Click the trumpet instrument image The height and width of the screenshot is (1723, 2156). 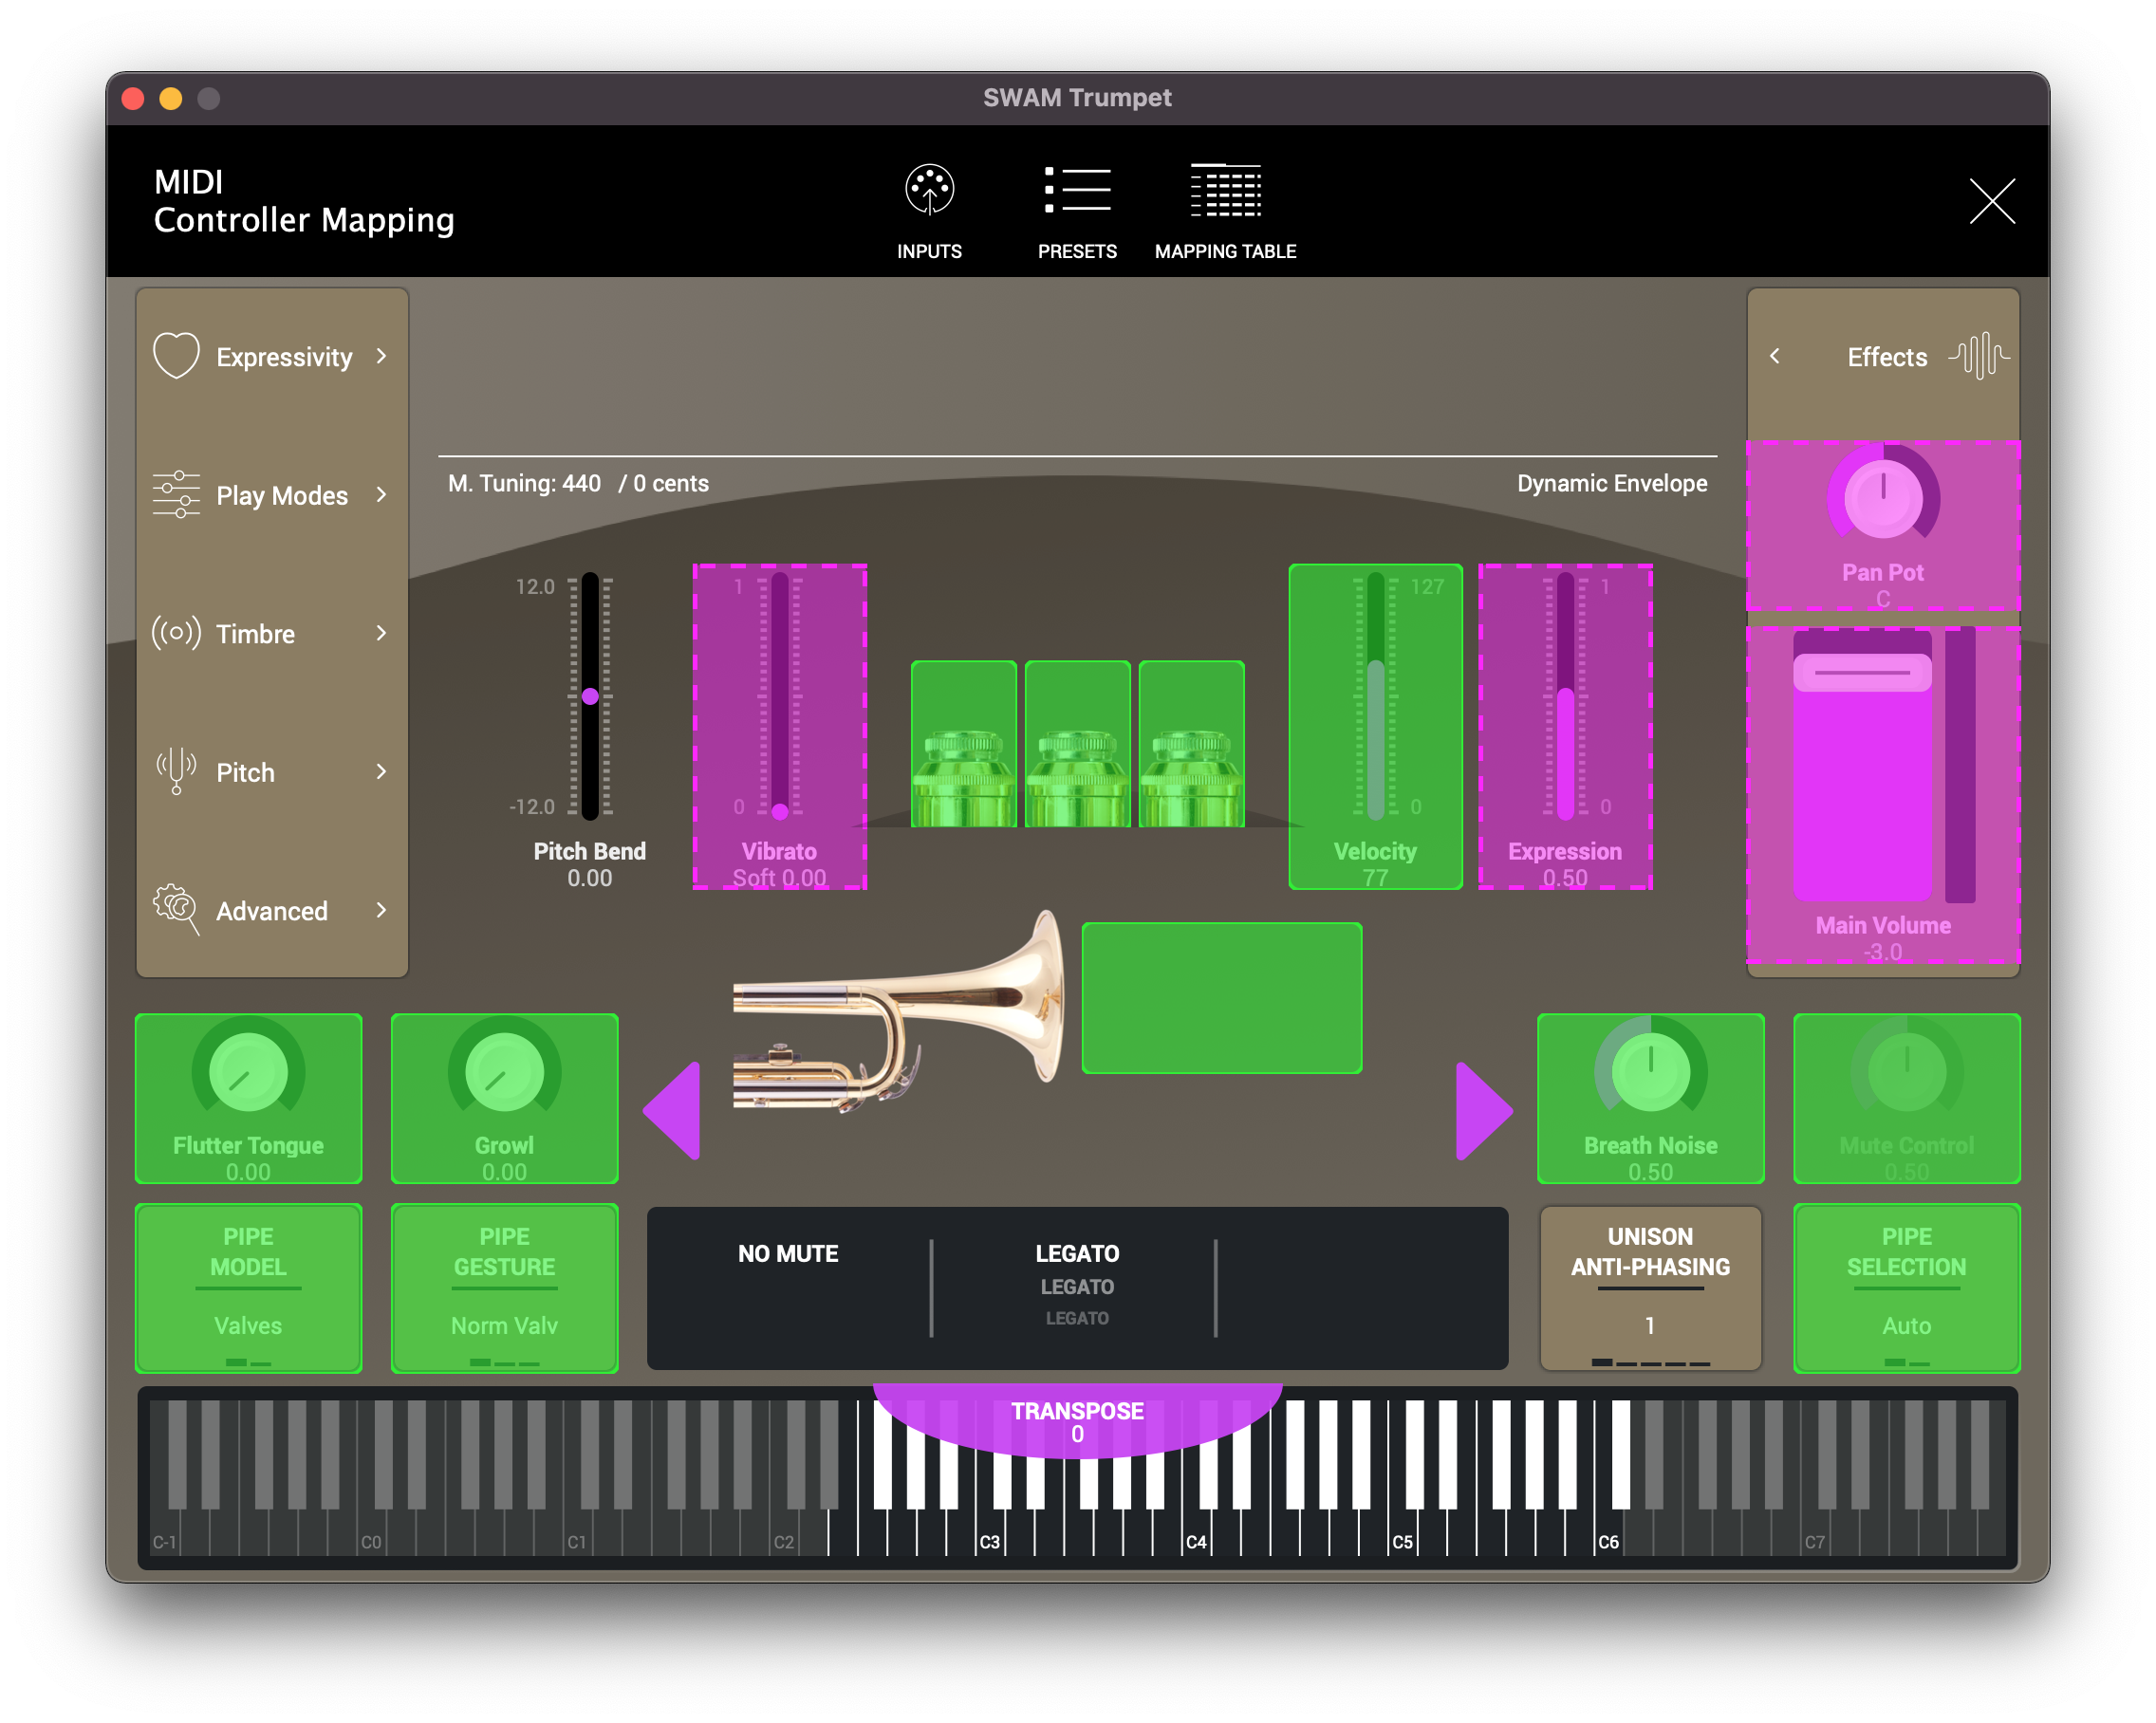tap(898, 1012)
